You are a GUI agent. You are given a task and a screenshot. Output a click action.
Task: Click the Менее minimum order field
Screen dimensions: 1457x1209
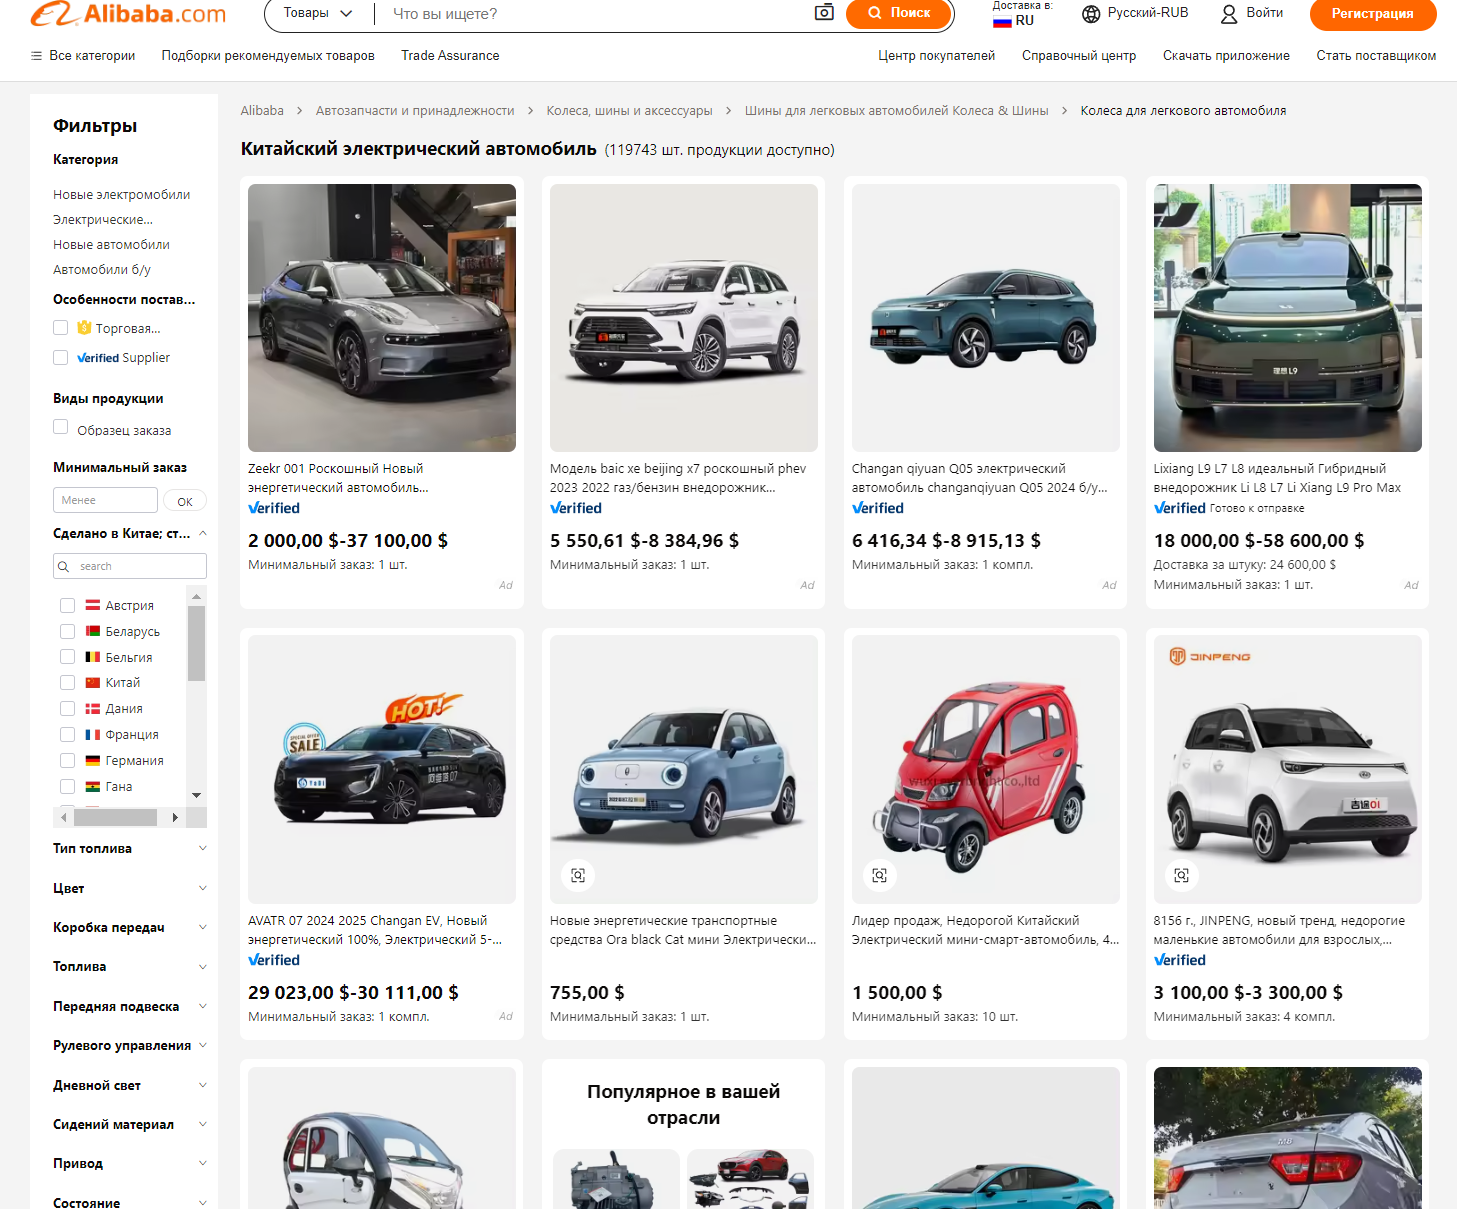click(105, 500)
